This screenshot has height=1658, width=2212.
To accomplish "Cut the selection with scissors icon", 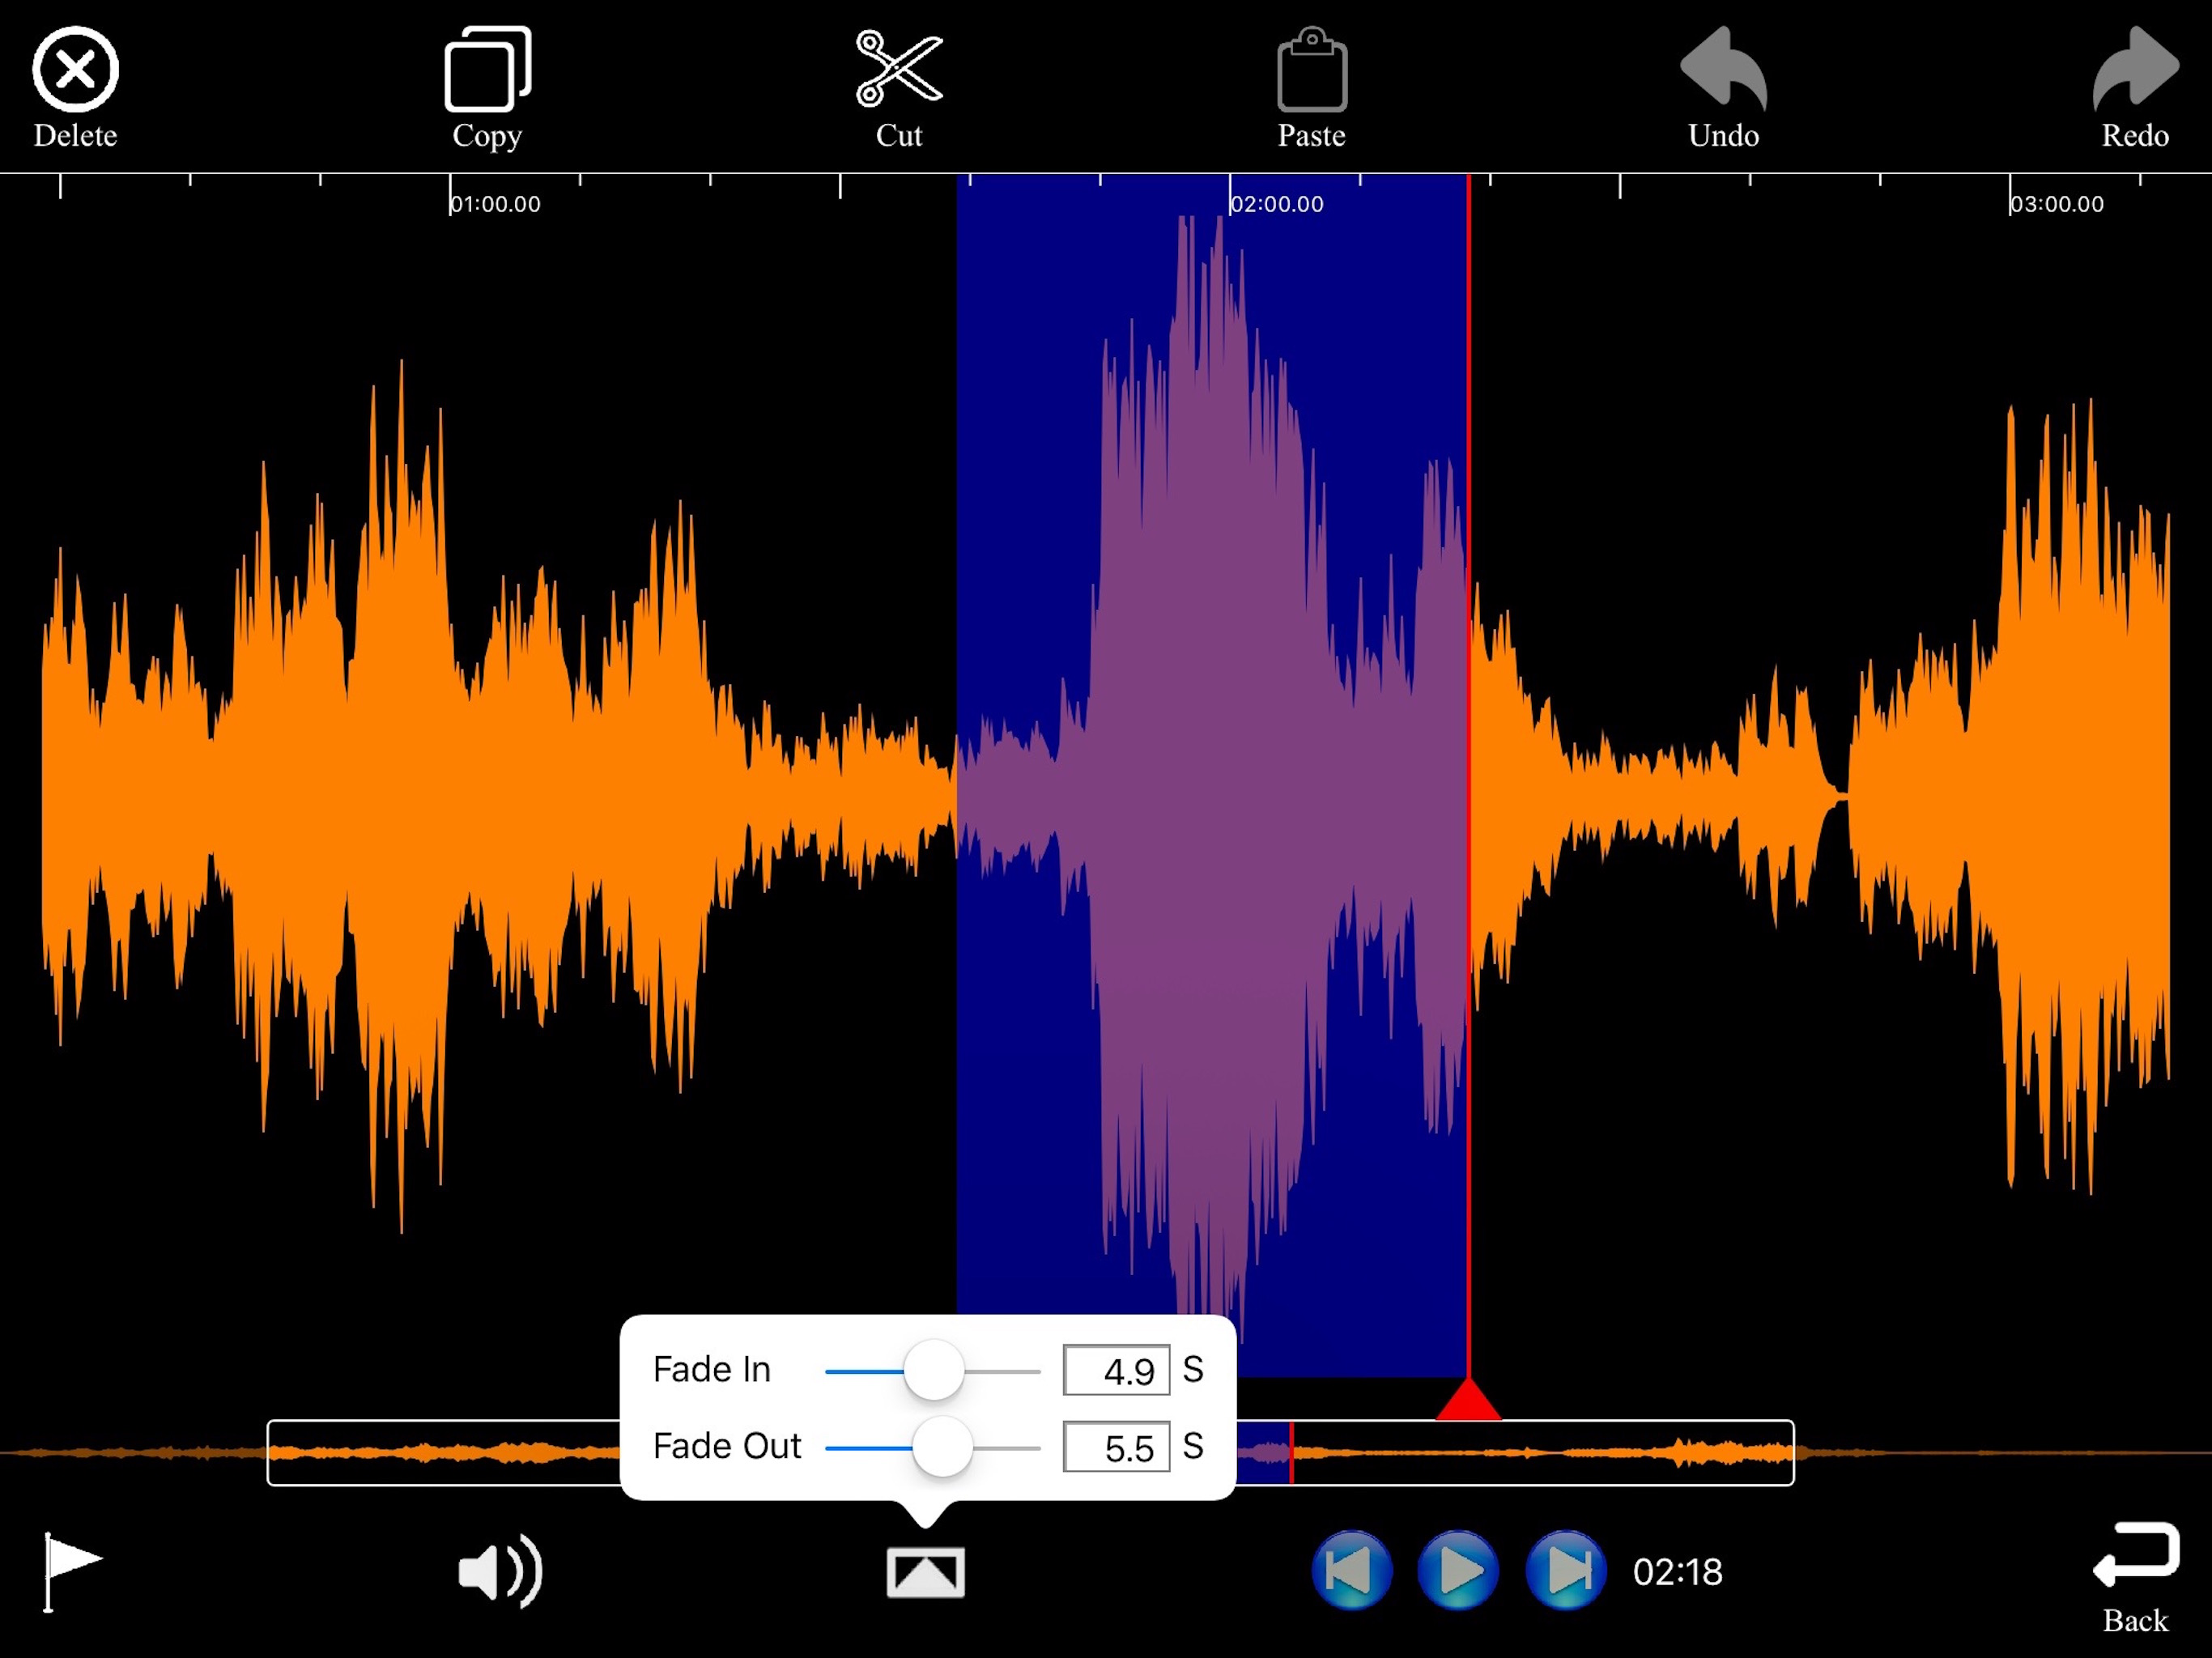I will coord(899,69).
